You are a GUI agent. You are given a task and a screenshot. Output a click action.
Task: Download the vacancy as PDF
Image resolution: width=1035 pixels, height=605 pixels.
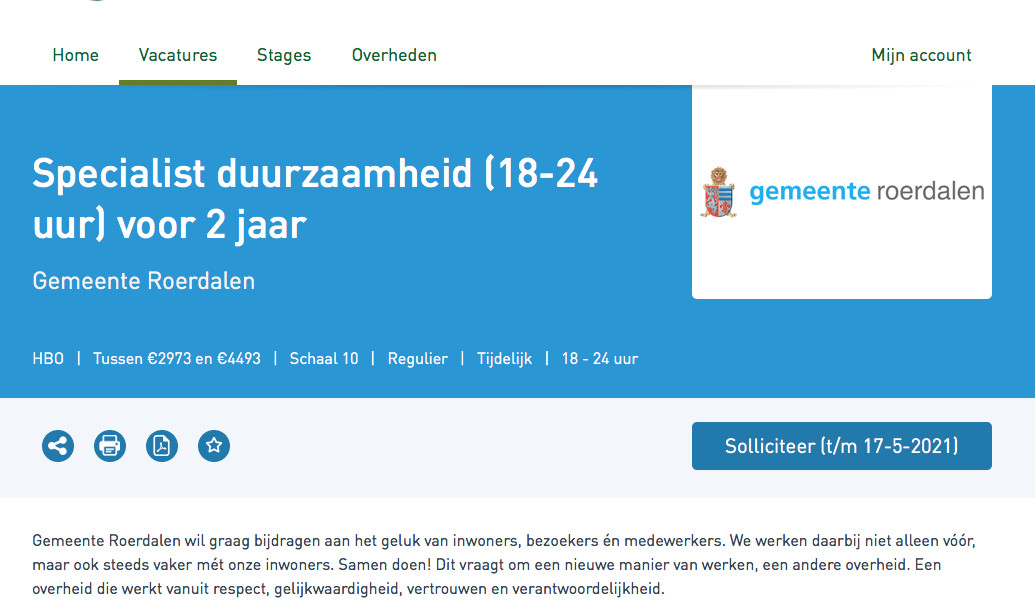pos(162,446)
